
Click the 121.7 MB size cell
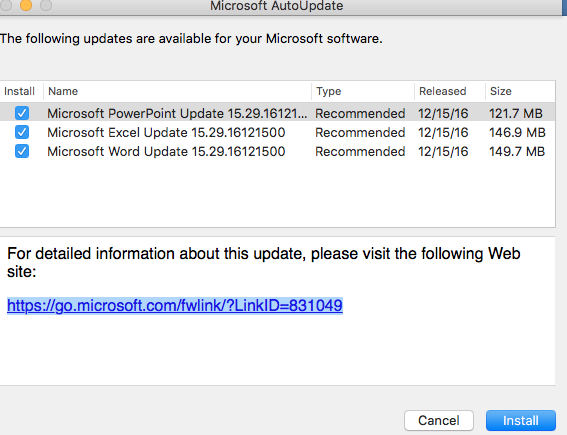(x=516, y=114)
